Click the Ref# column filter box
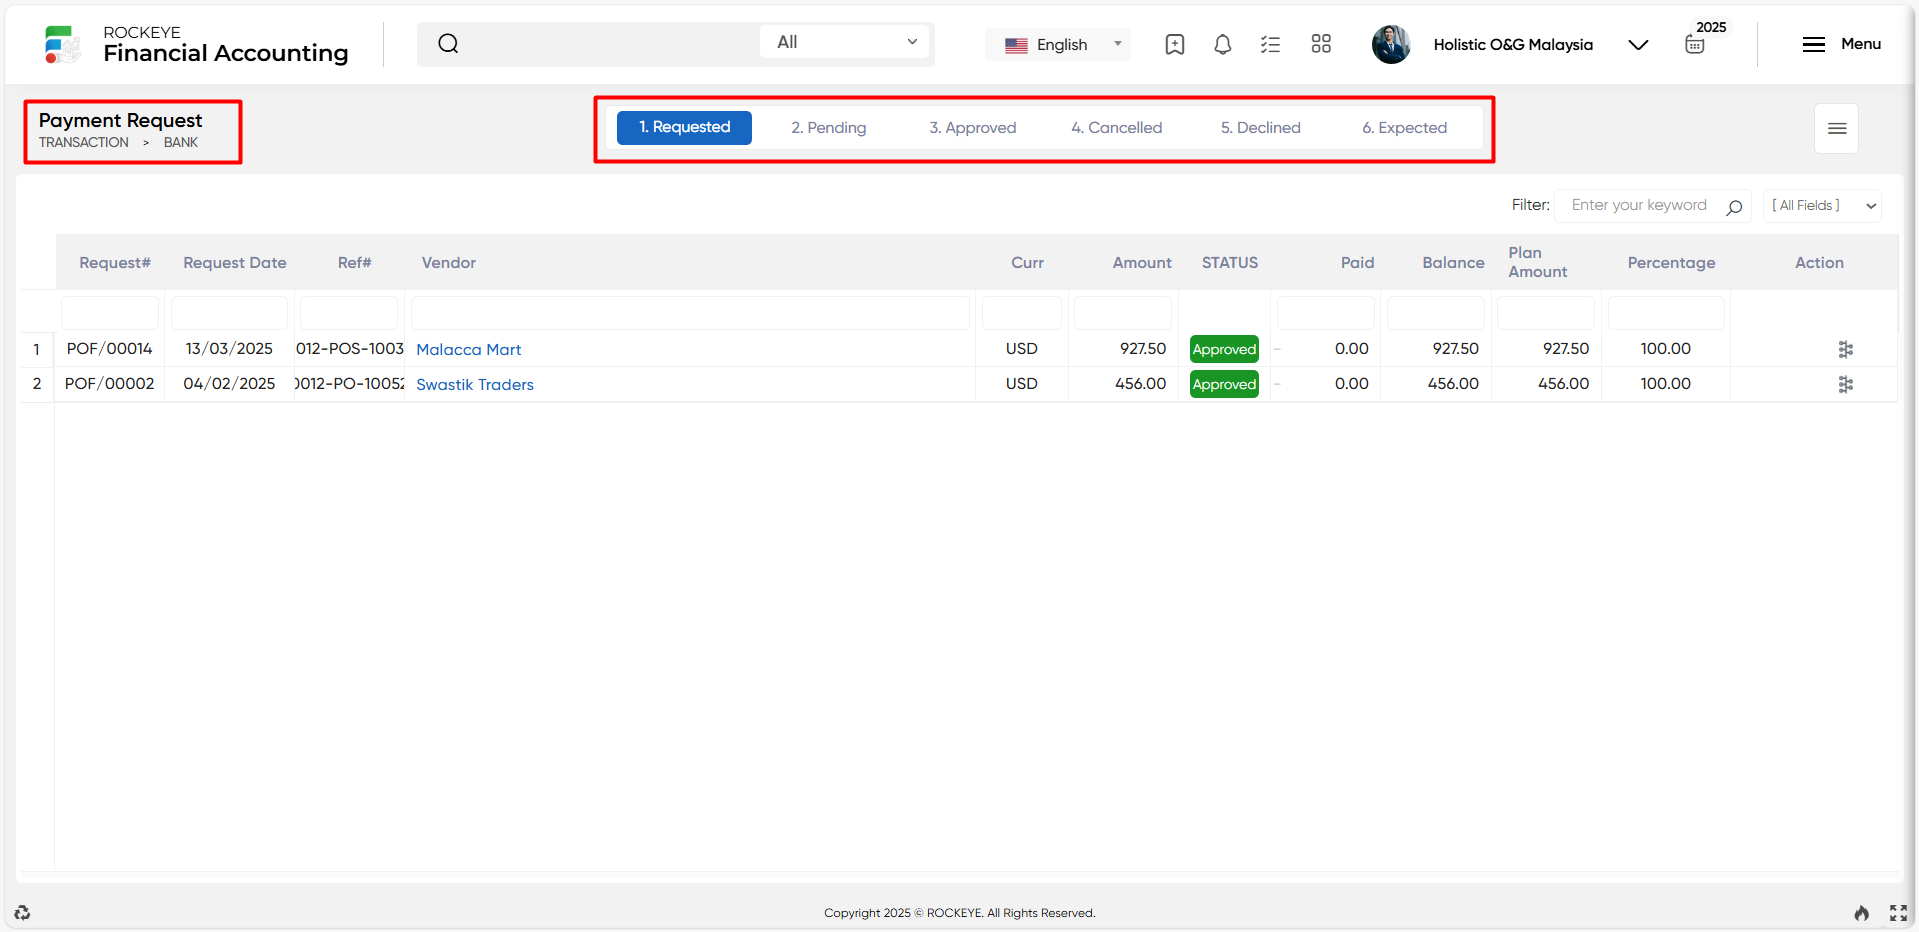The width and height of the screenshot is (1919, 932). (349, 313)
